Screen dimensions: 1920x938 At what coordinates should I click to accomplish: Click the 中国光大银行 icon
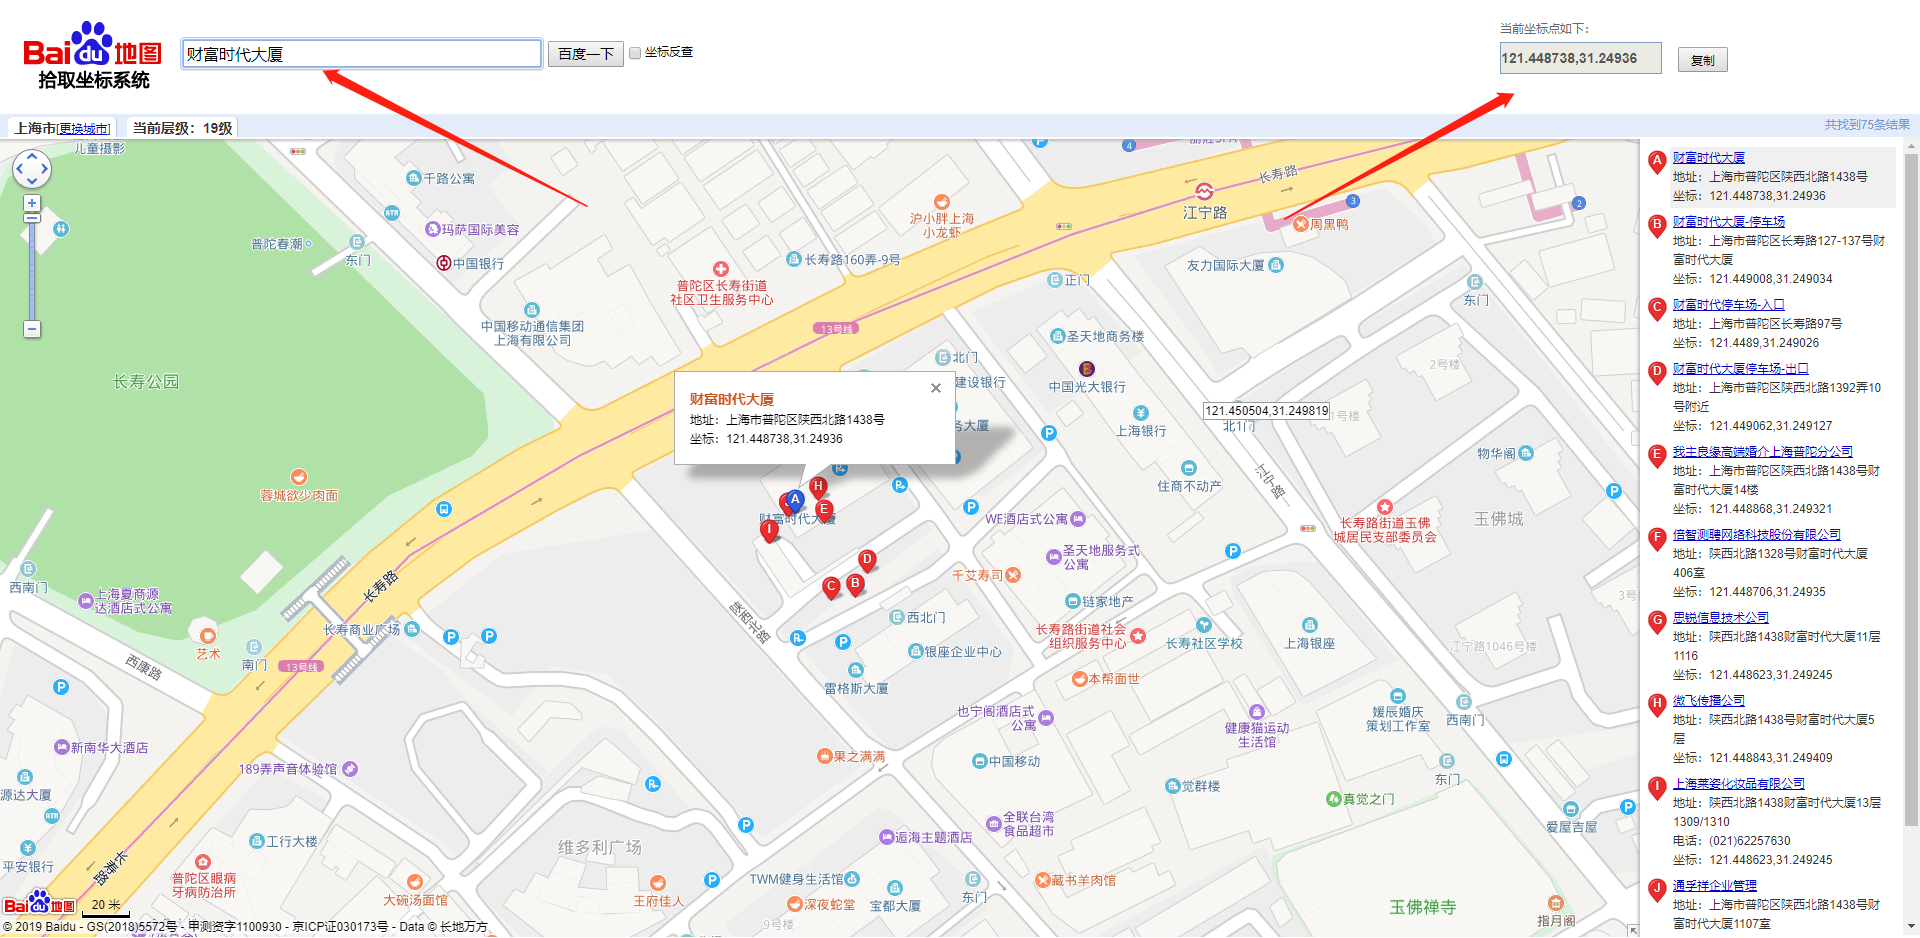tap(1087, 369)
